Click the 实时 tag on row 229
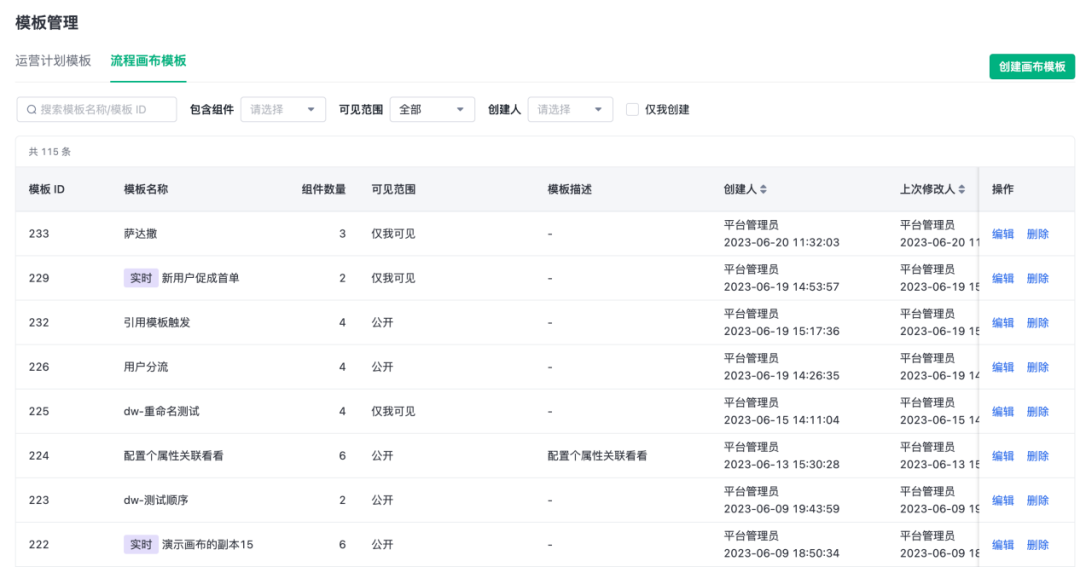 (x=141, y=278)
